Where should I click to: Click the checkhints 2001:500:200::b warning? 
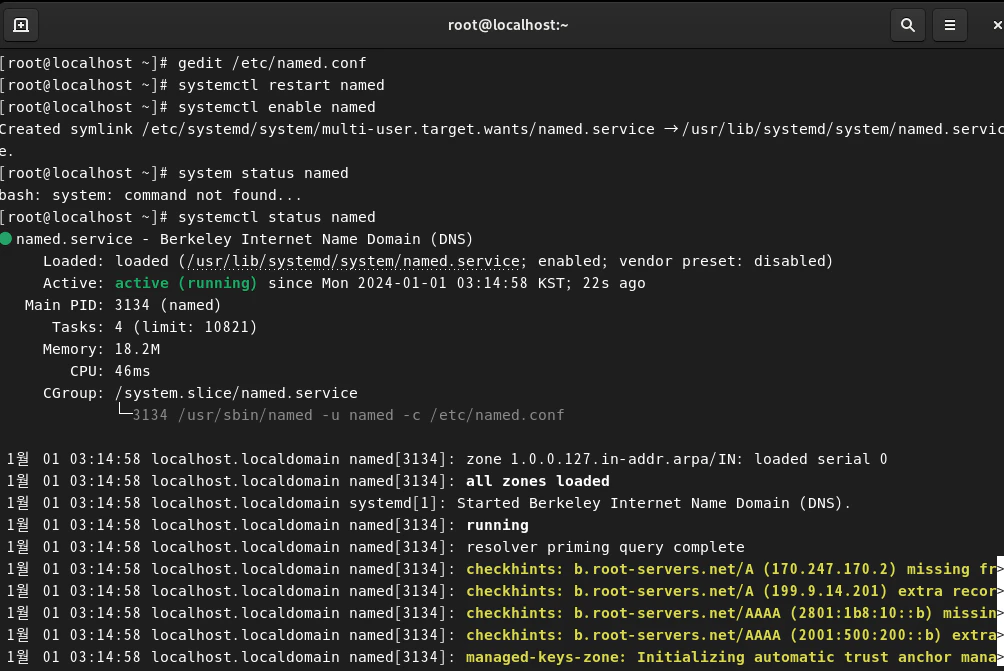coord(731,635)
